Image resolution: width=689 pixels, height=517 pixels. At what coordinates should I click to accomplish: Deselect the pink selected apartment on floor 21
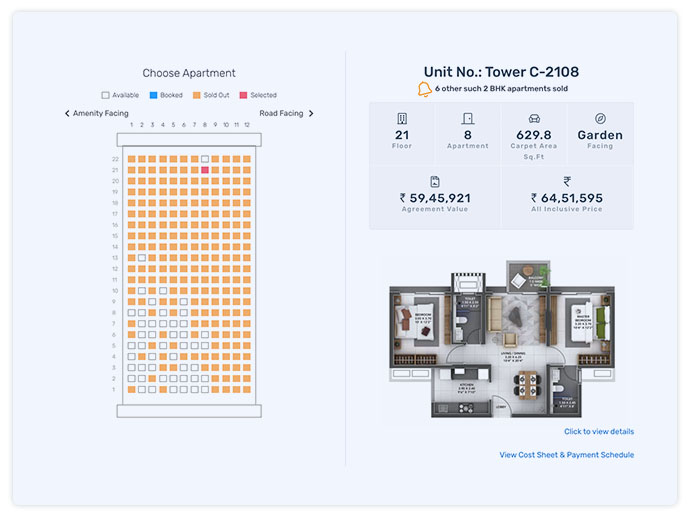(205, 170)
